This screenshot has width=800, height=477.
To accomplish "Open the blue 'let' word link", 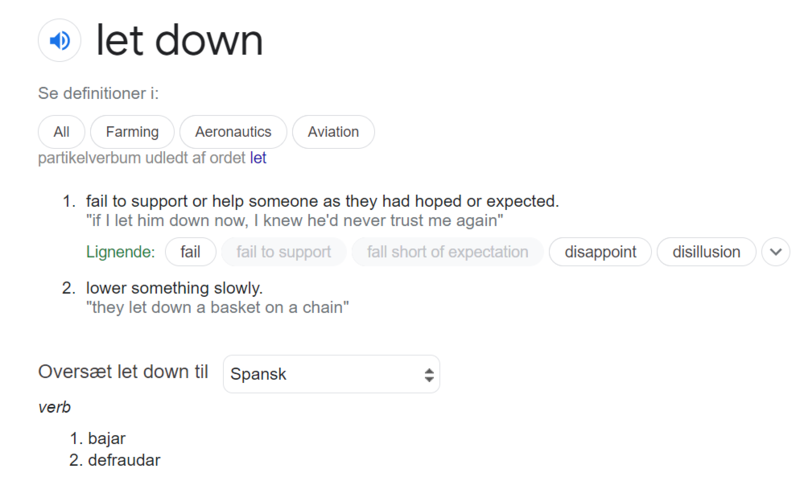I will click(258, 158).
